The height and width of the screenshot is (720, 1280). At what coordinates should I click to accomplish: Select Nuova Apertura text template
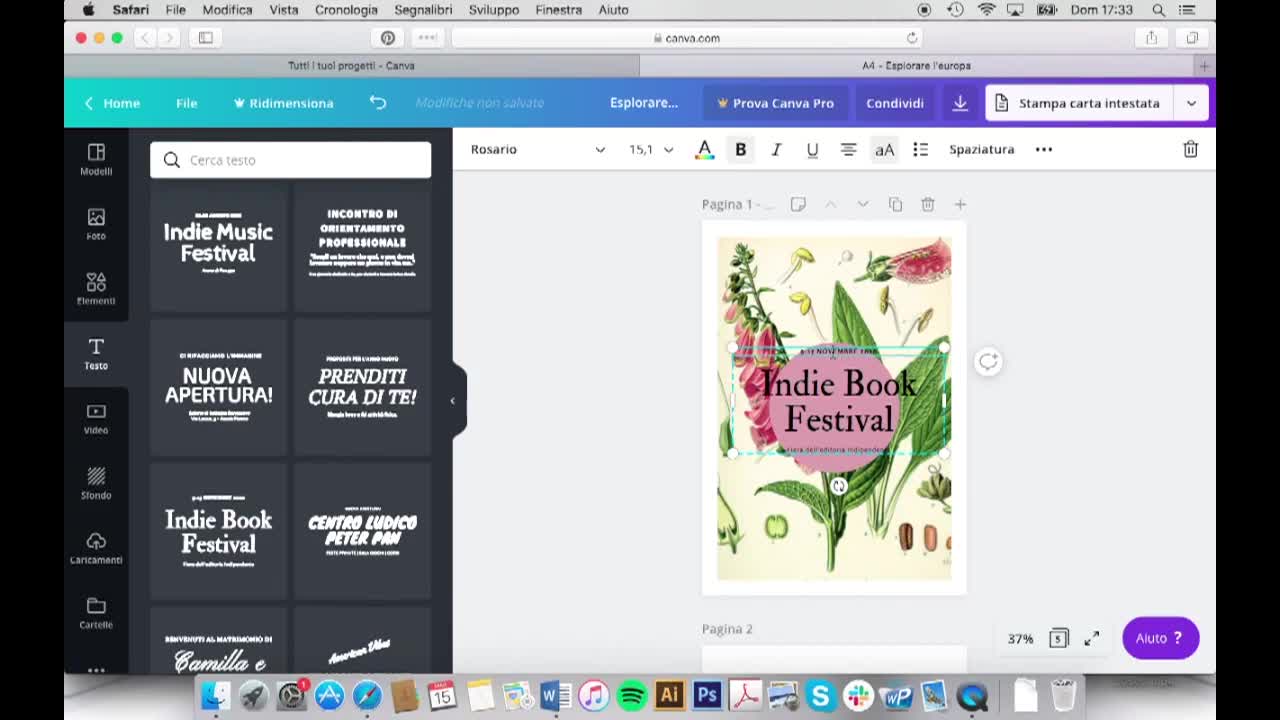tap(218, 386)
